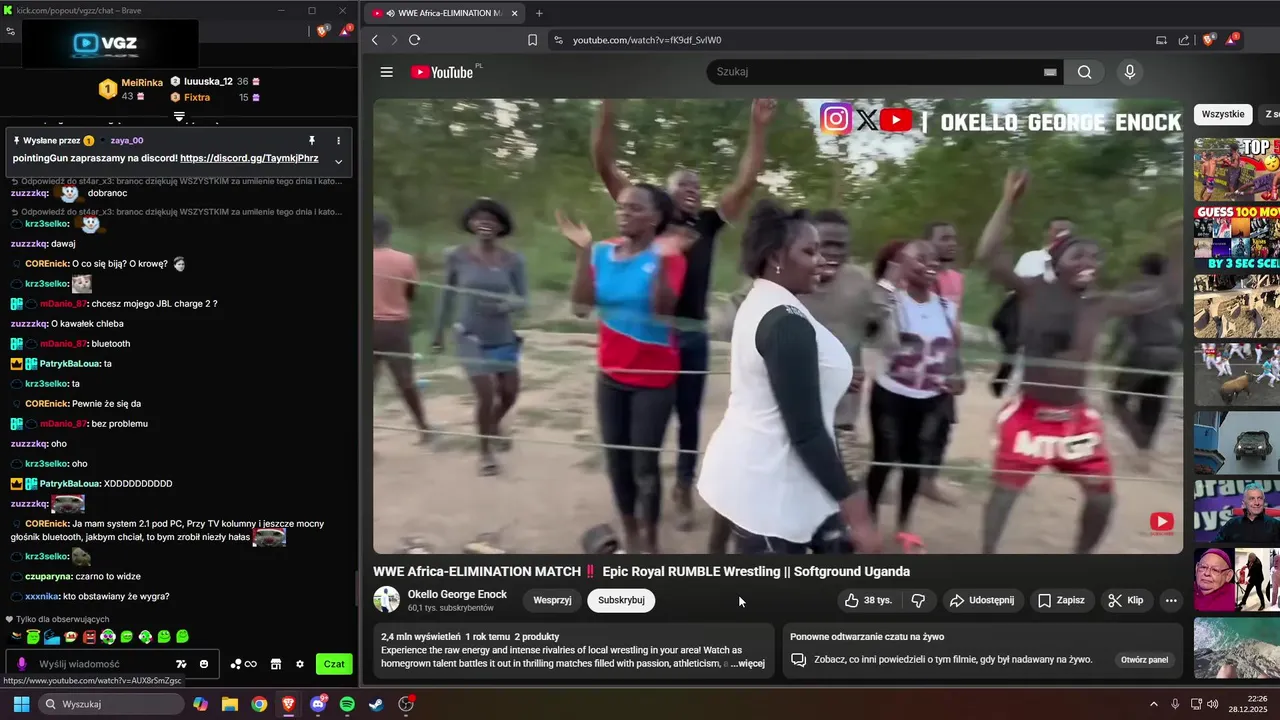Like the video with the thumbs-up button
The image size is (1280, 720).
(x=868, y=600)
